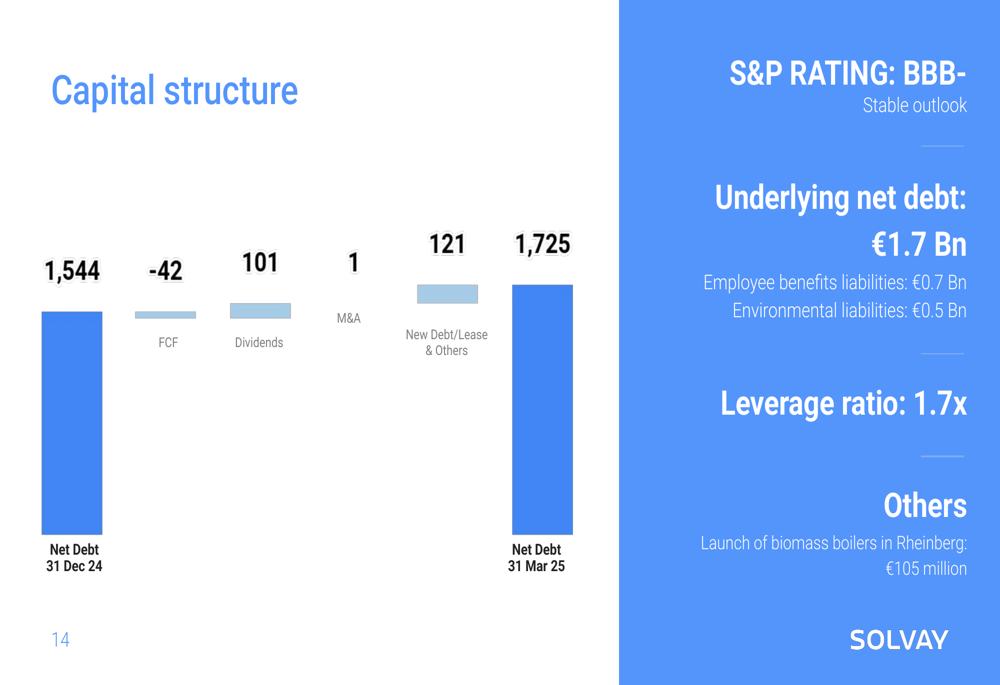Click the Leverage ratio: 1.7x heading
This screenshot has width=1000, height=685.
pos(844,403)
